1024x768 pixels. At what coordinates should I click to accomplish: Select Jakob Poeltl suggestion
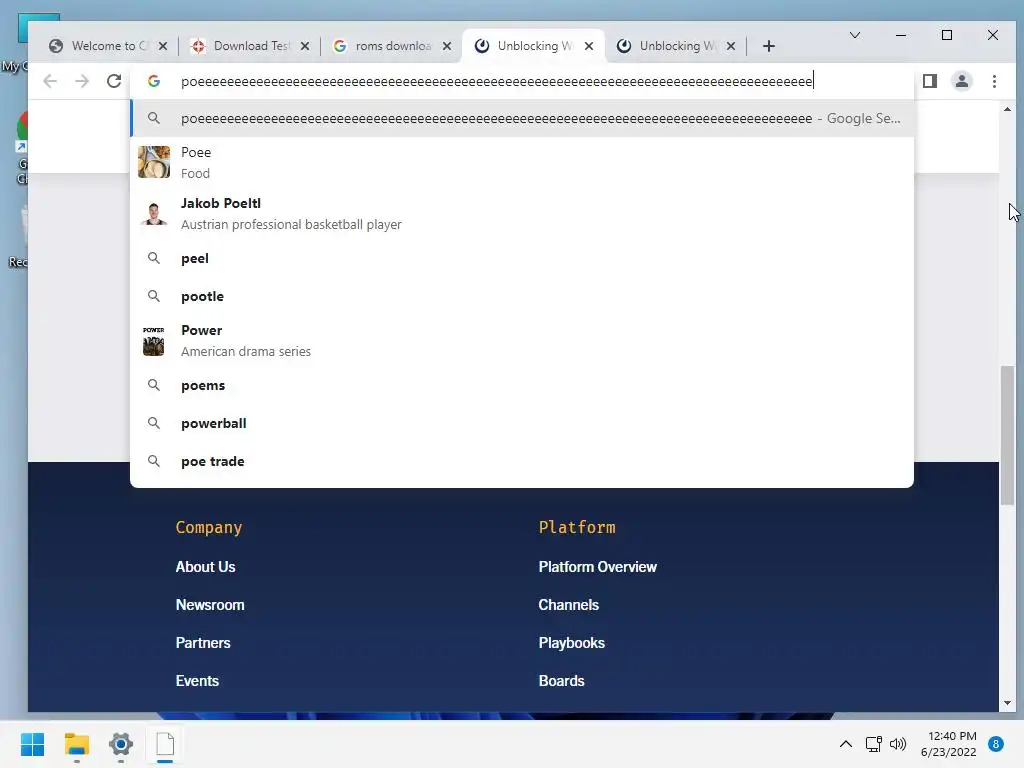click(522, 214)
